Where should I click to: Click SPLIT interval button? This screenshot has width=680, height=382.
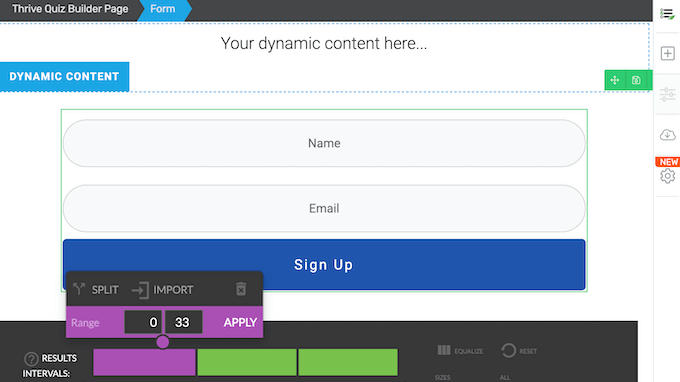96,290
